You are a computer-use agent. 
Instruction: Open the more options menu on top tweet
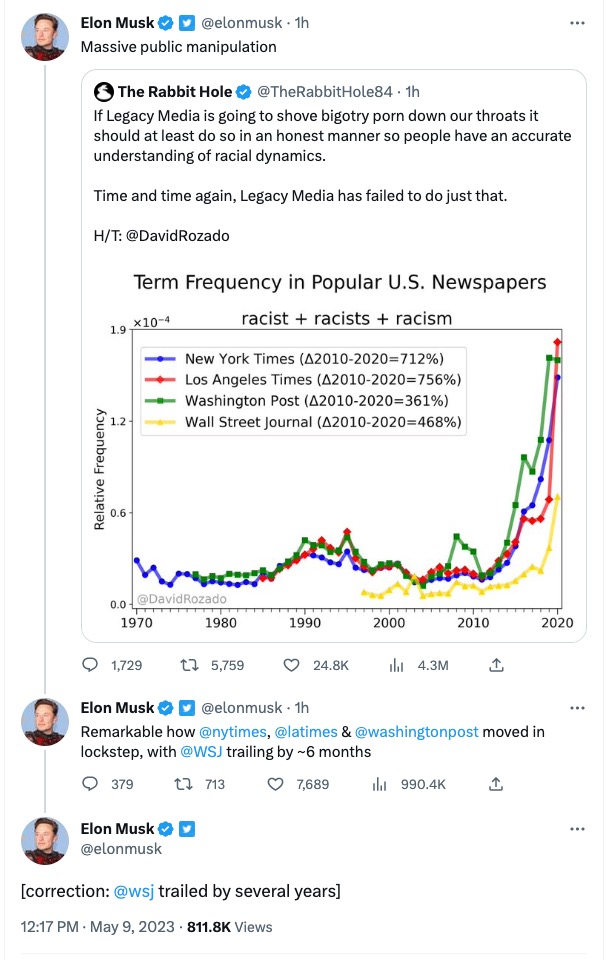click(x=578, y=21)
